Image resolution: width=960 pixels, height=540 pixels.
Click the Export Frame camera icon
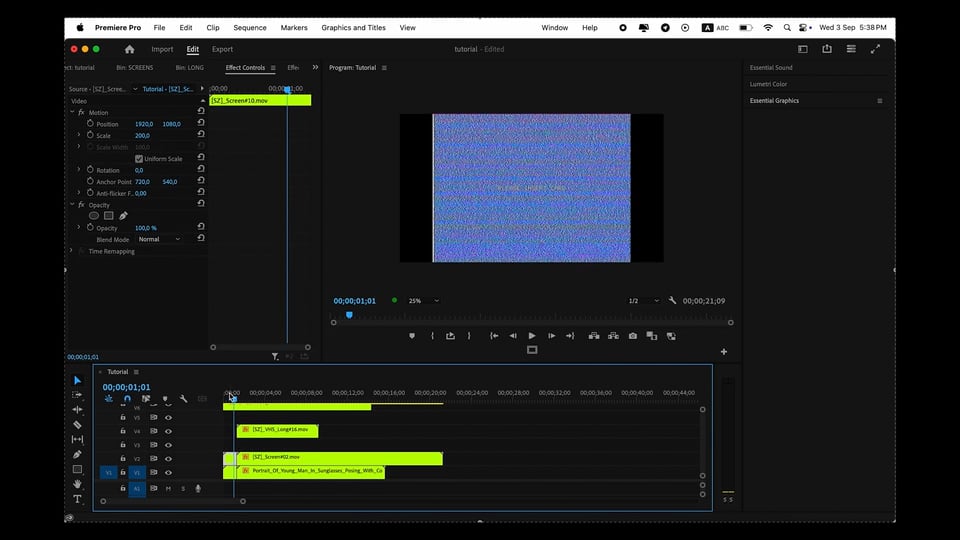pos(632,336)
